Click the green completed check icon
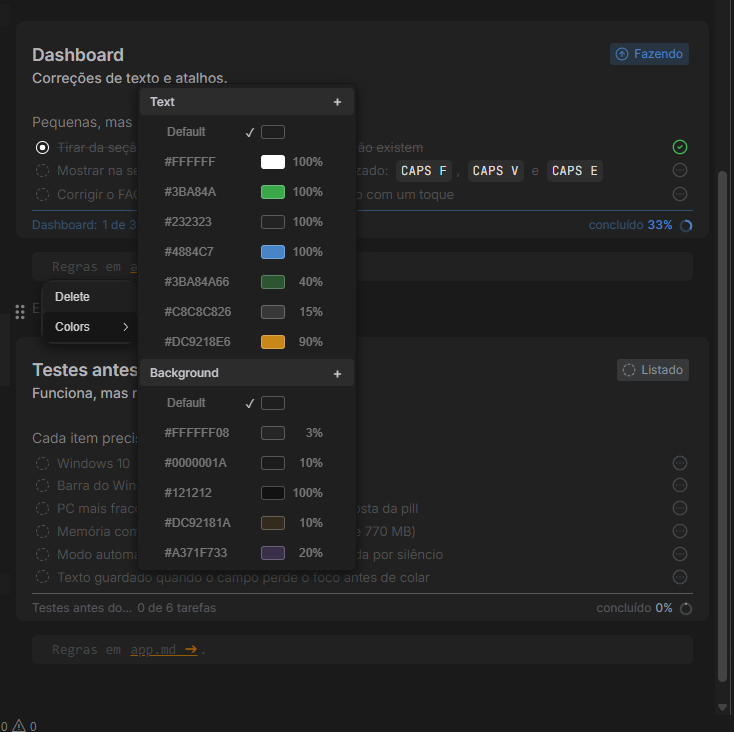734x732 pixels. [x=680, y=147]
